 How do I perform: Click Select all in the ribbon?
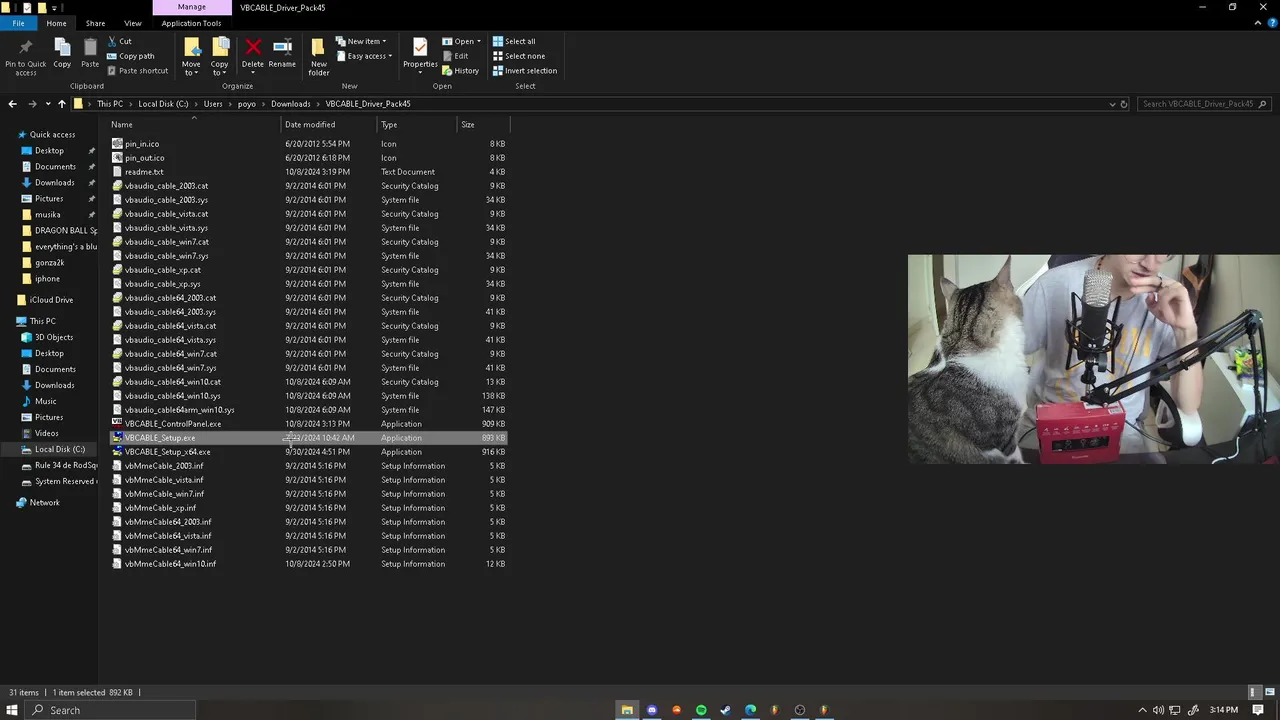(513, 41)
